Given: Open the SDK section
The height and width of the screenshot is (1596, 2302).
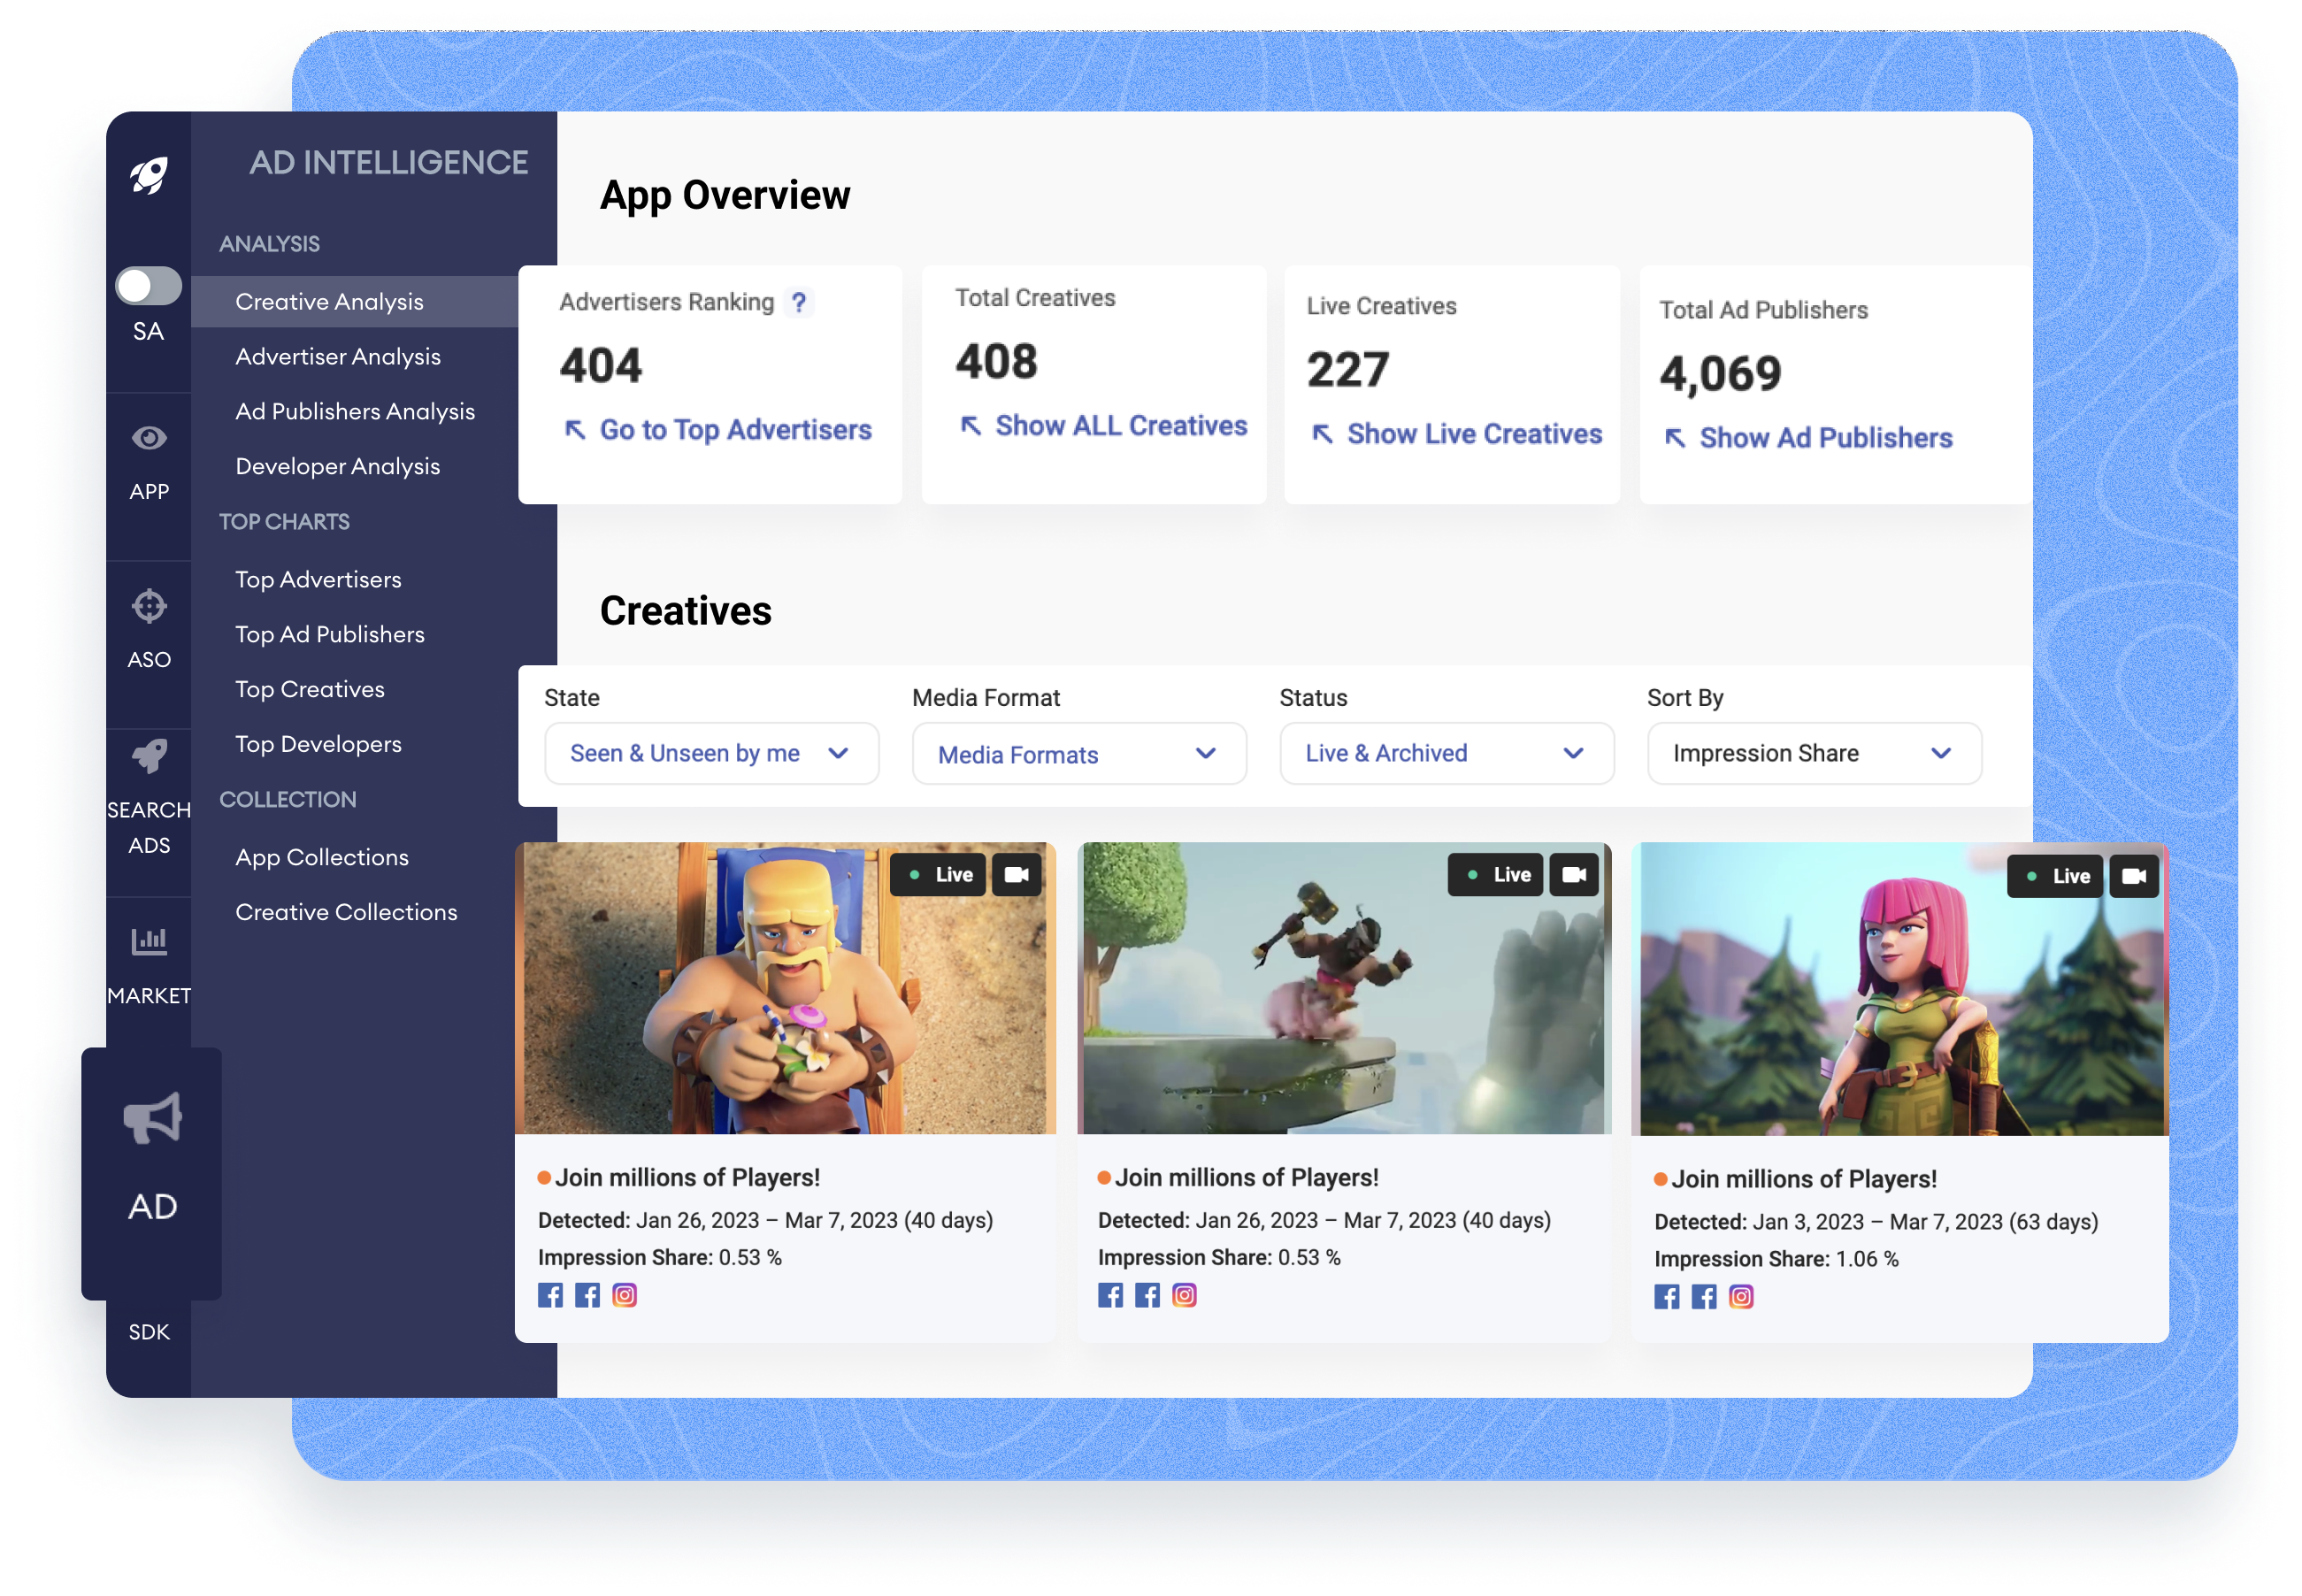Looking at the screenshot, I should tap(149, 1332).
